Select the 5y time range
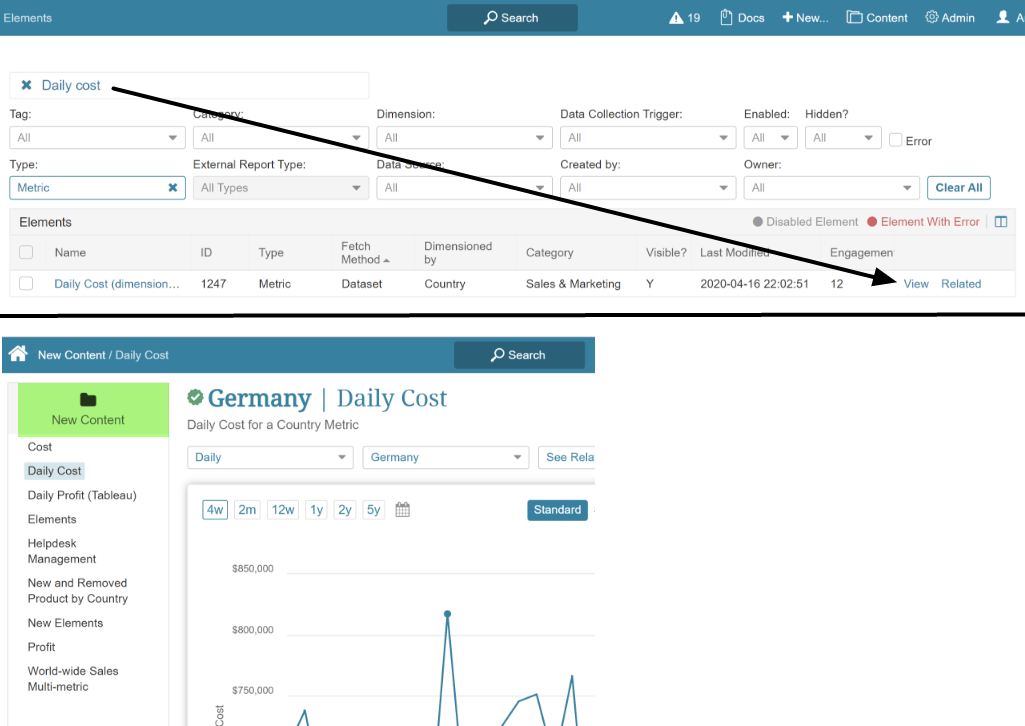 pyautogui.click(x=373, y=510)
